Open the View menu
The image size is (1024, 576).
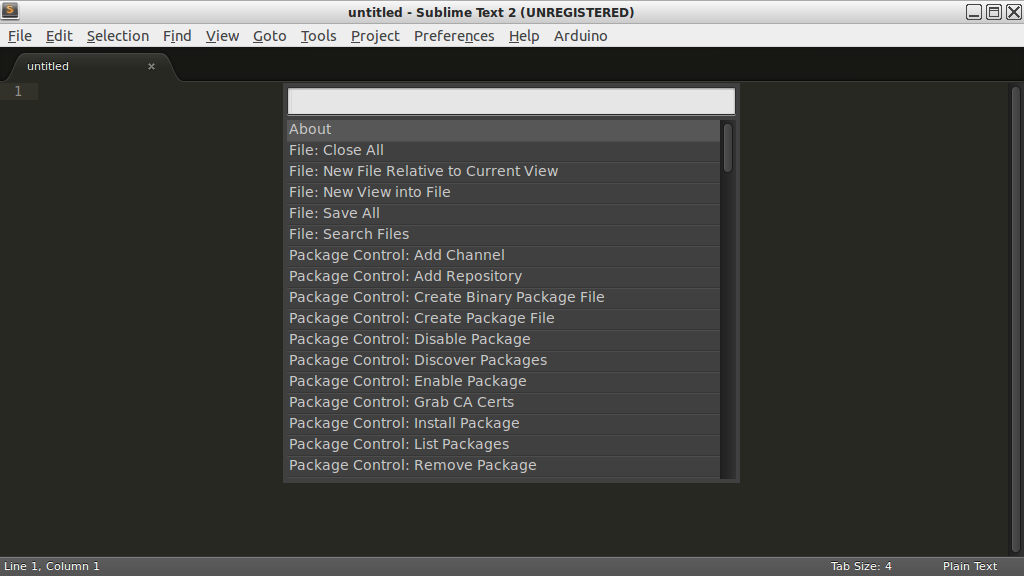[222, 36]
